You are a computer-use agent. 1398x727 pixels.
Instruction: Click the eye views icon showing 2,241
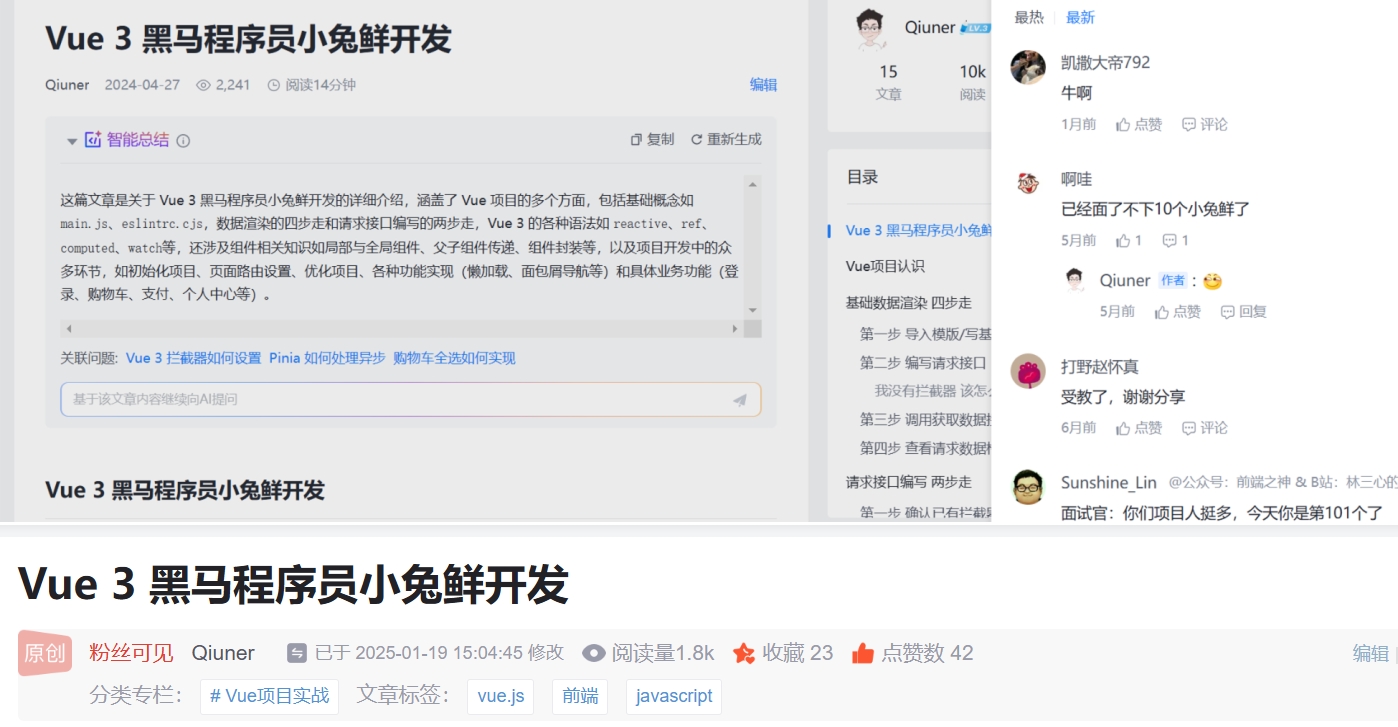tap(203, 85)
